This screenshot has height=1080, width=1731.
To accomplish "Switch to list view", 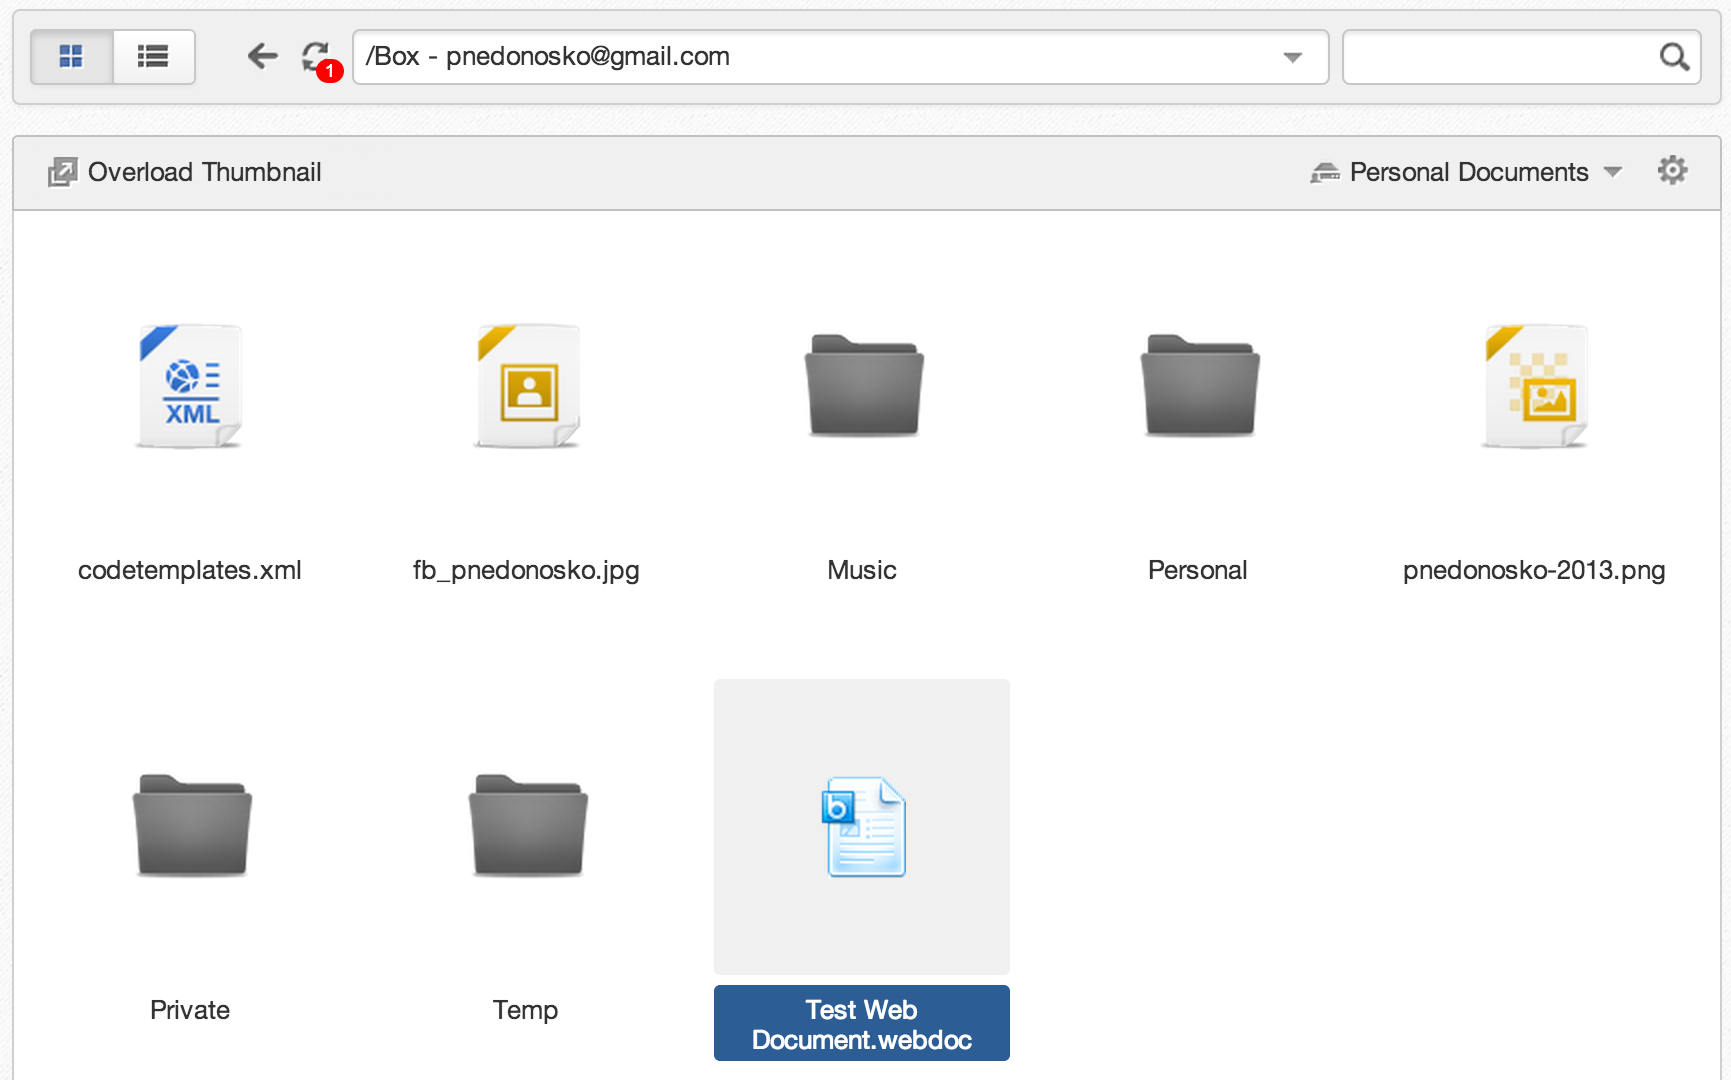I will pos(153,57).
